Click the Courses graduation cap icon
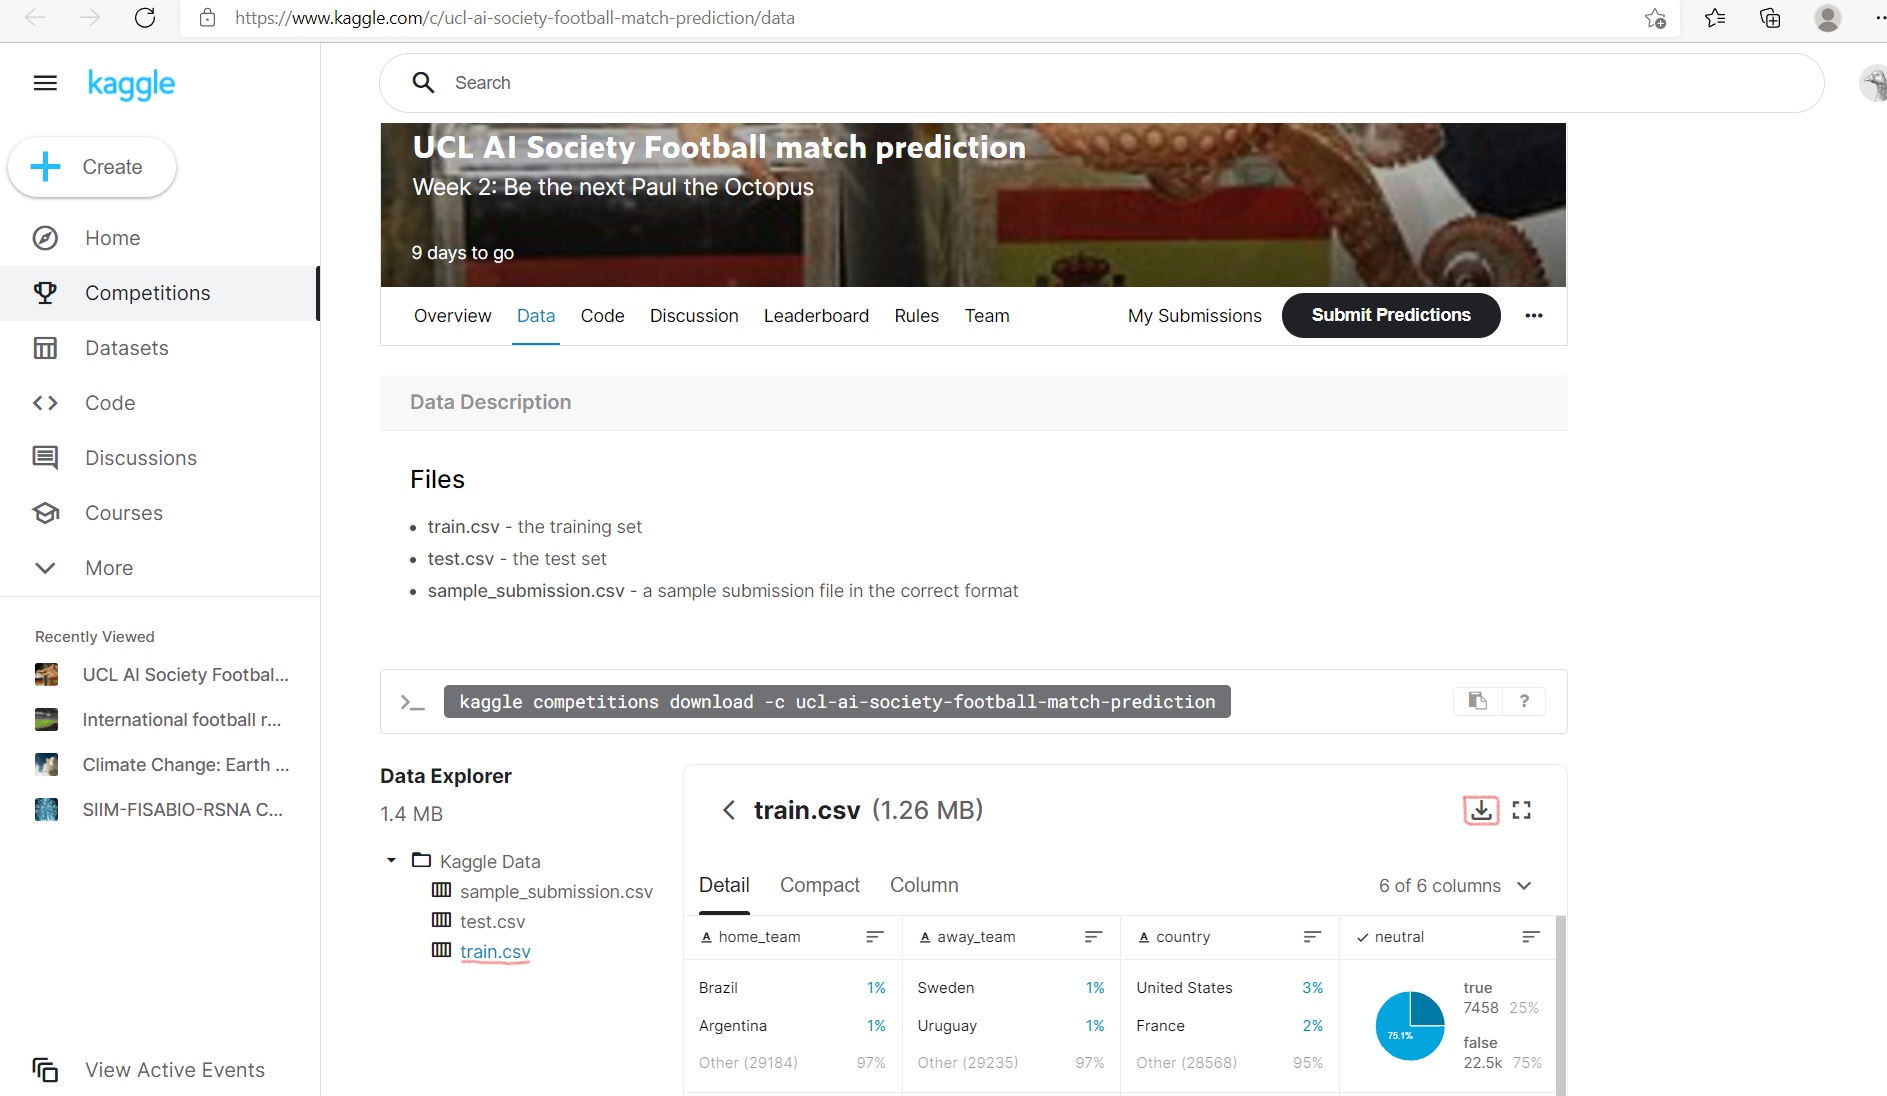 (x=45, y=513)
